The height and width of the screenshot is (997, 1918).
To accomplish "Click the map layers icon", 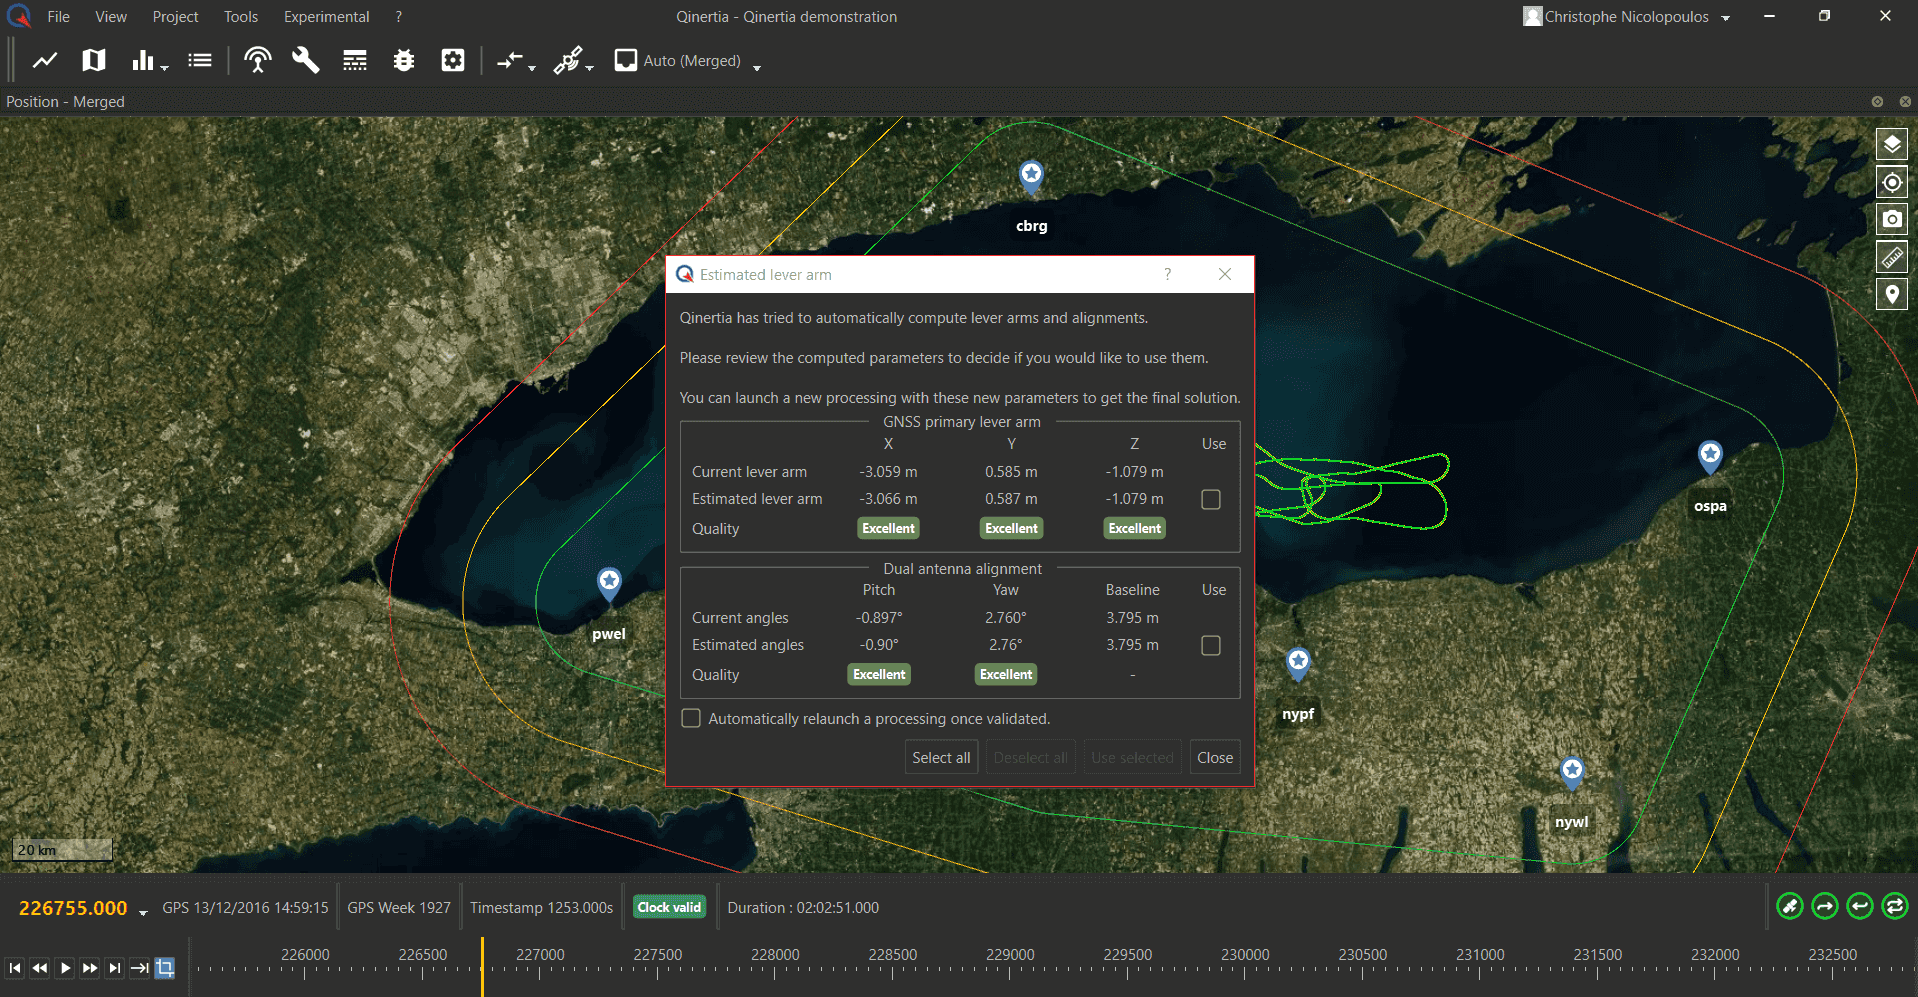I will click(x=1891, y=145).
